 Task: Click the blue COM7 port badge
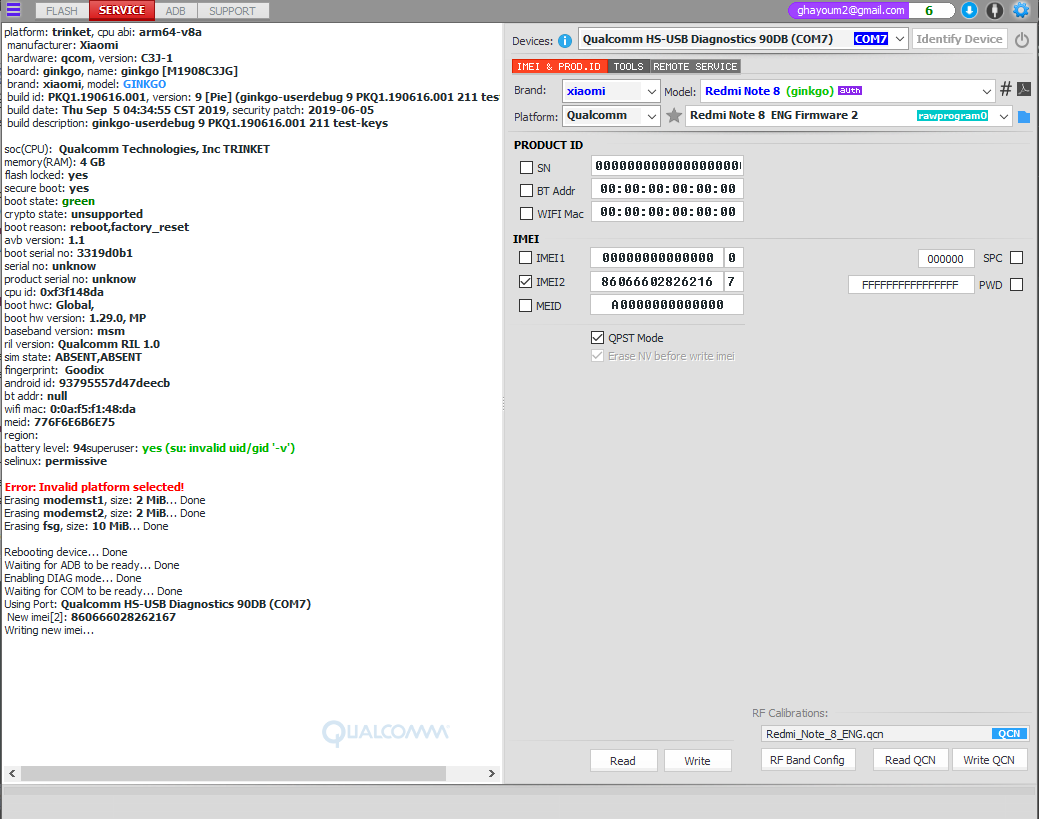tap(871, 39)
